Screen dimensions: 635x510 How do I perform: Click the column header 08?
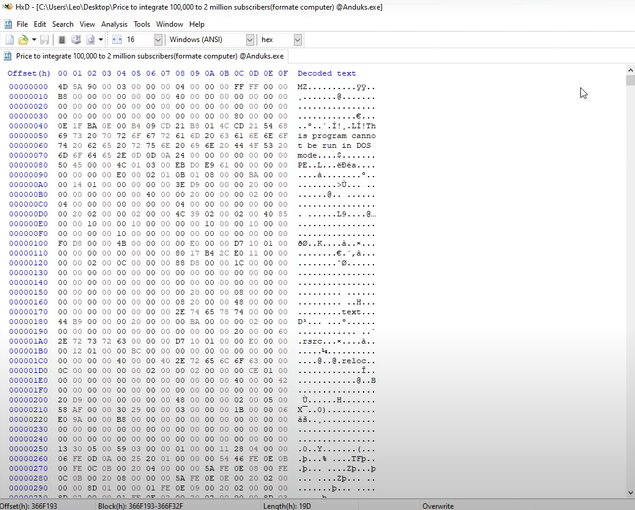180,73
